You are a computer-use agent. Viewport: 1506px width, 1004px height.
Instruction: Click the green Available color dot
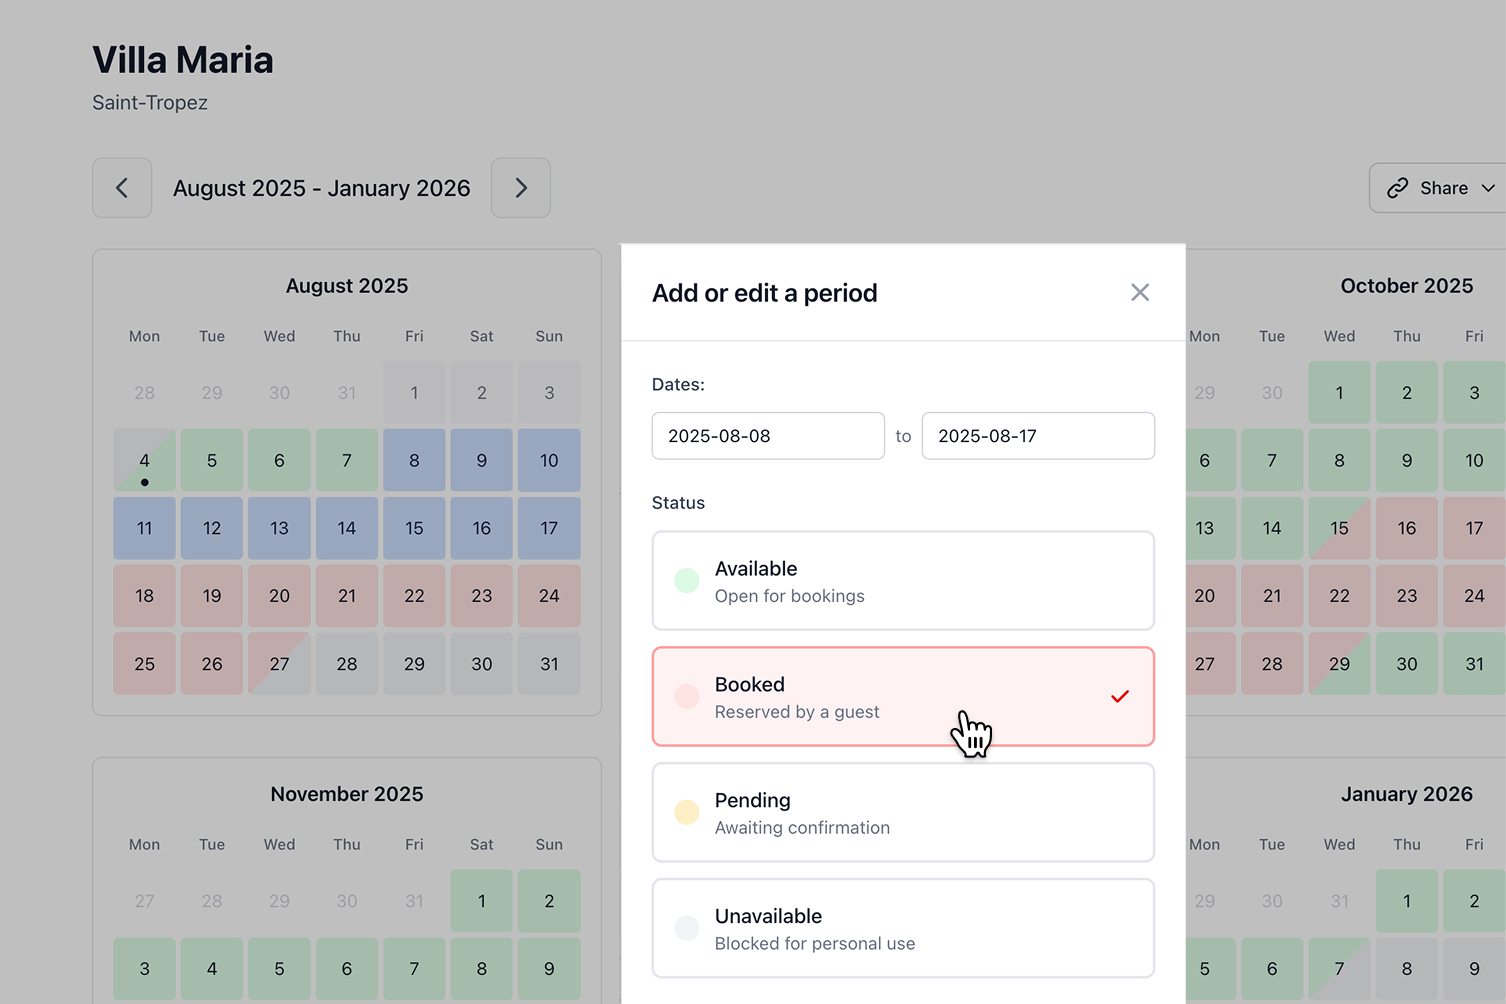[687, 581]
